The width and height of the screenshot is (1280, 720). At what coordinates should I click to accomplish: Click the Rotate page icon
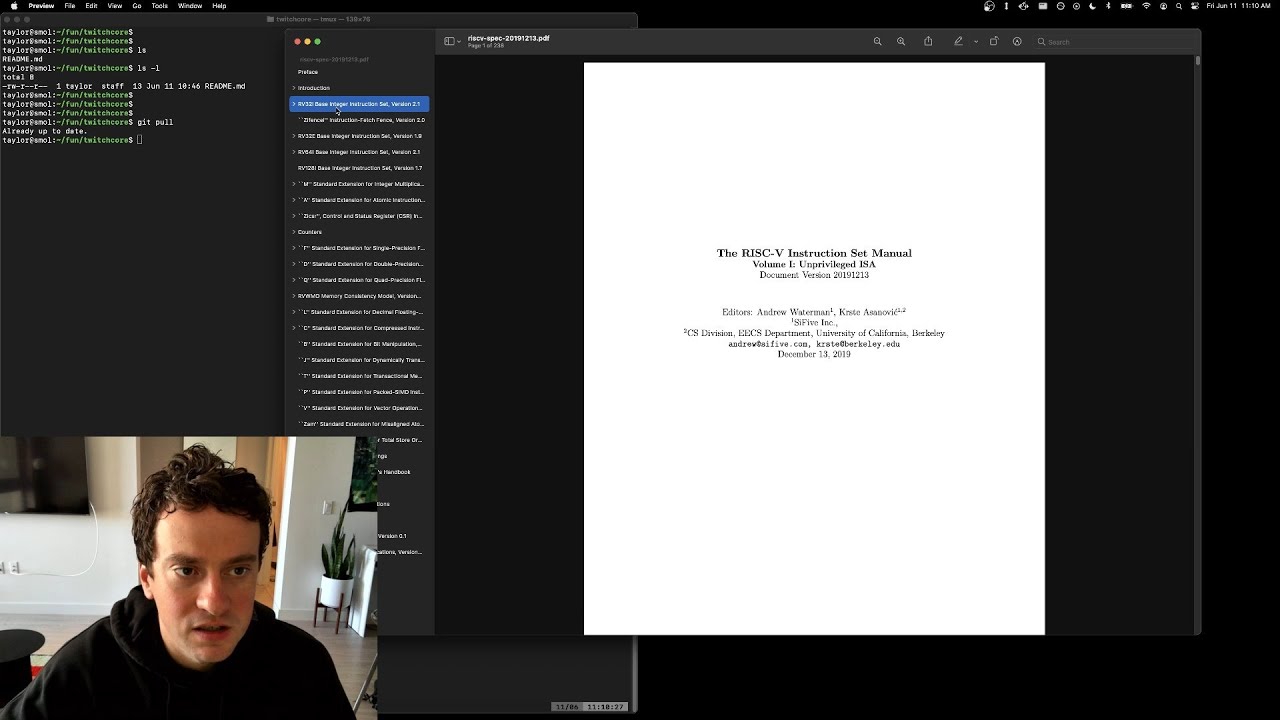[994, 41]
